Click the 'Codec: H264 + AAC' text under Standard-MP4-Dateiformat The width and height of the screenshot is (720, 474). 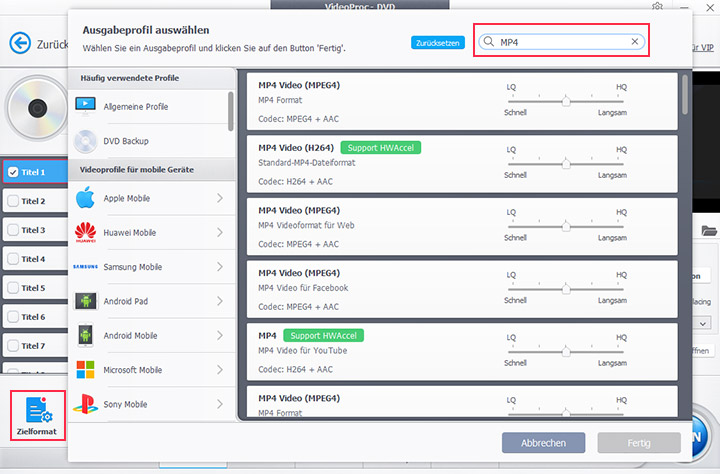(295, 181)
